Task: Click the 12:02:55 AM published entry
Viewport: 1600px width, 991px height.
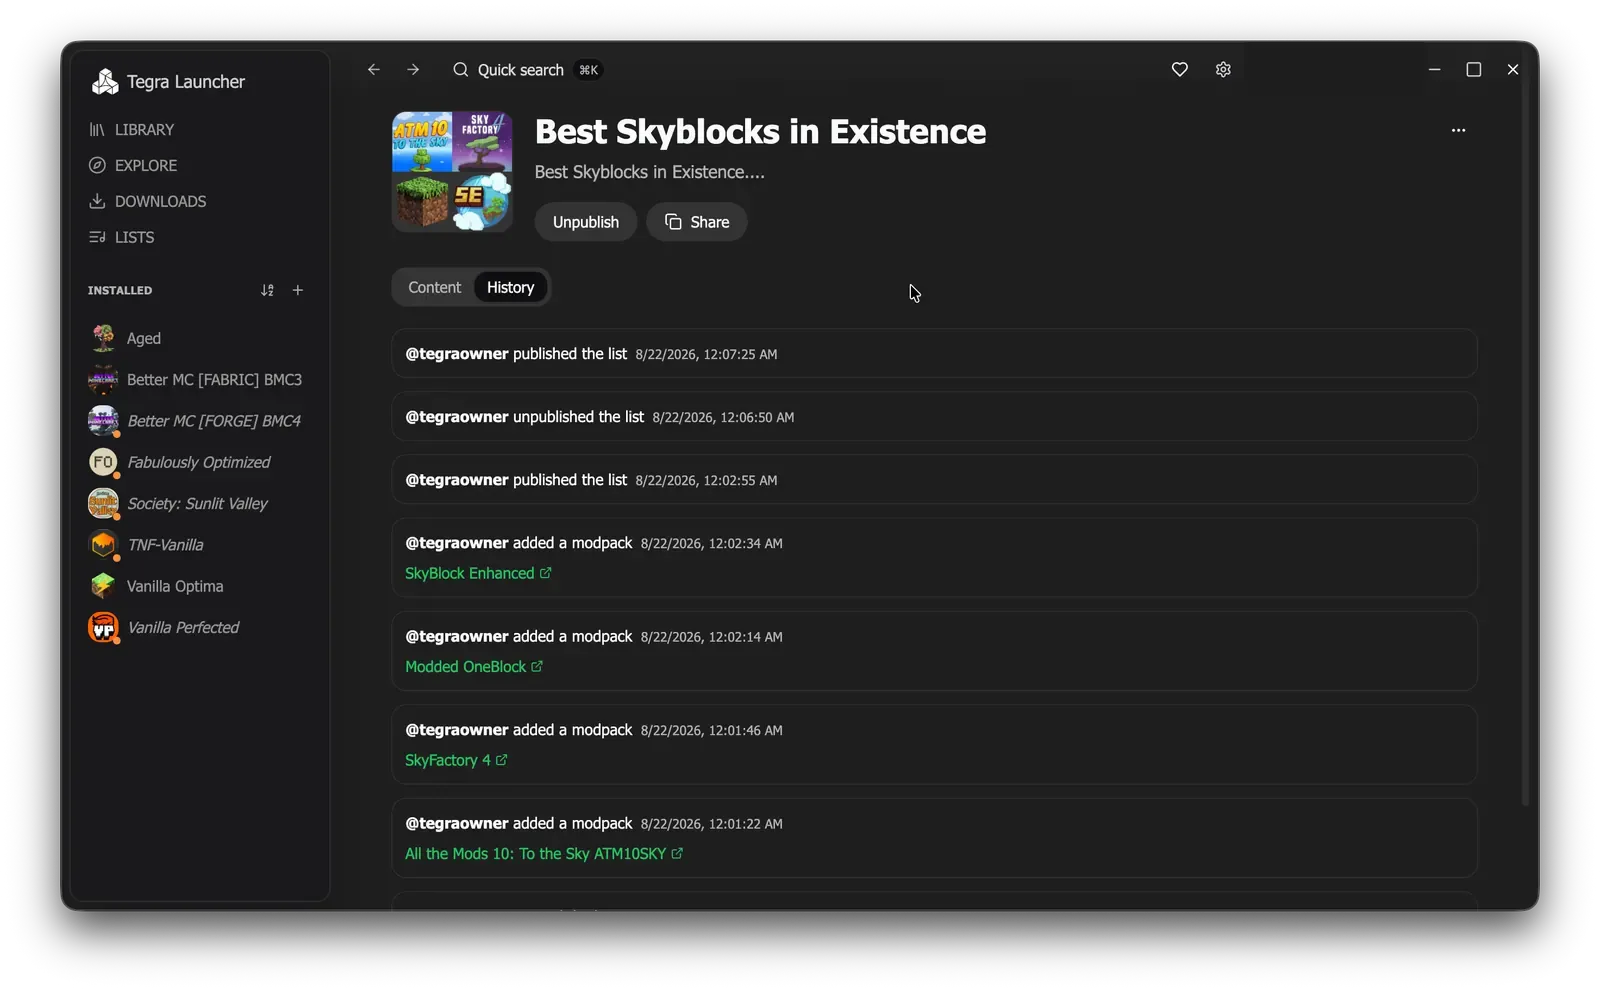Action: pos(934,480)
